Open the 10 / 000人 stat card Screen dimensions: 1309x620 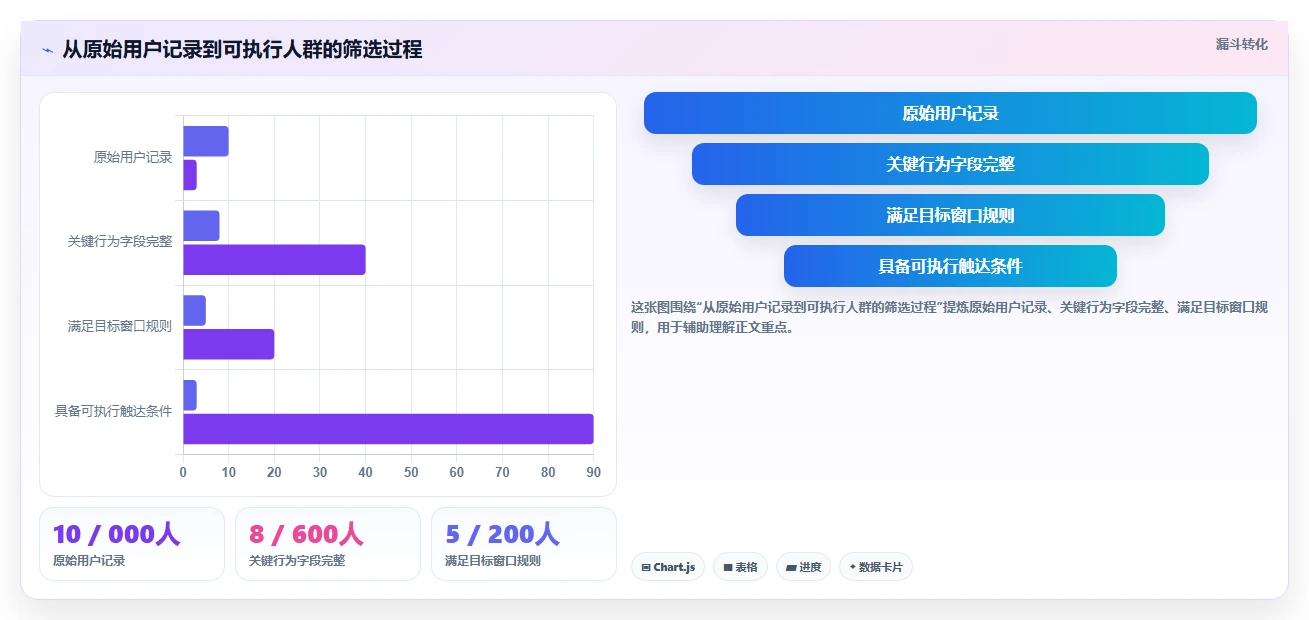[132, 544]
